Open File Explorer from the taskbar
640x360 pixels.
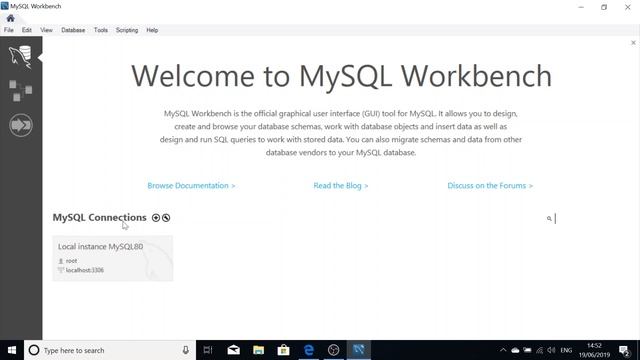258,350
